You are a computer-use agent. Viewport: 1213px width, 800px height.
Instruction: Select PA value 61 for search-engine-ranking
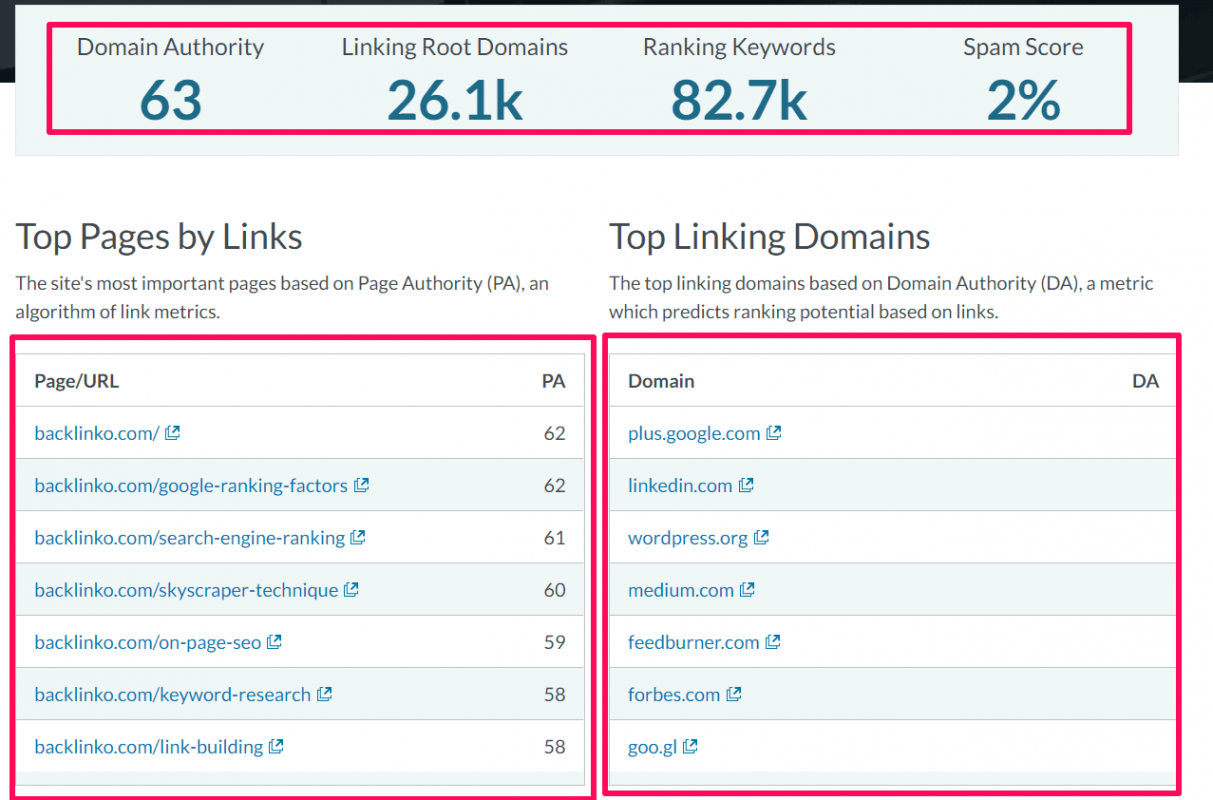point(555,537)
